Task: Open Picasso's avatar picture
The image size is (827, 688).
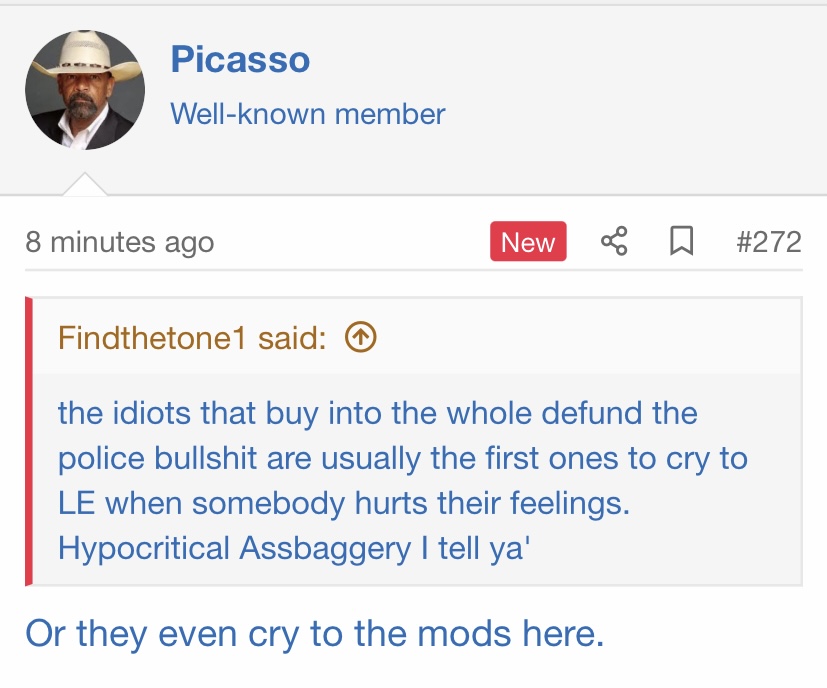Action: (85, 90)
